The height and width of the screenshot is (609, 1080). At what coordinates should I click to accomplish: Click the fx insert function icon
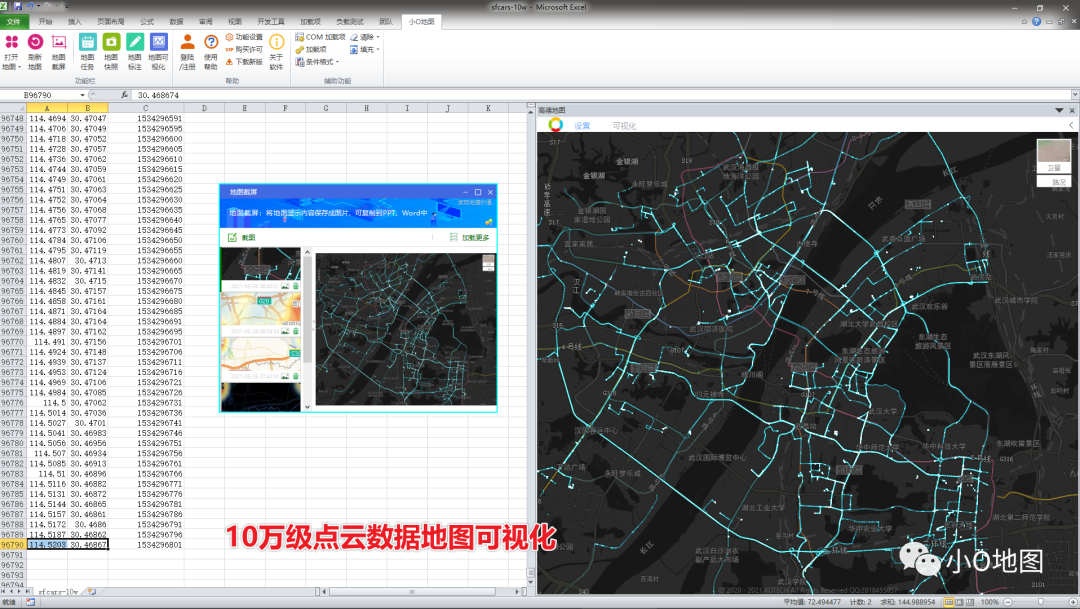pos(124,95)
